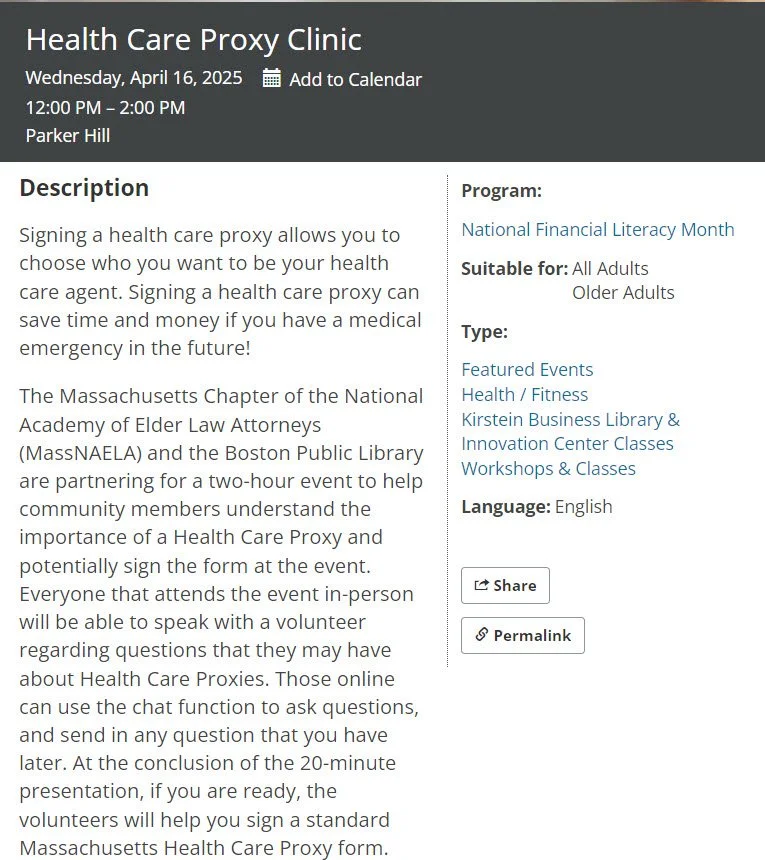Click the Health Care Proxy Clinic title

click(x=194, y=40)
